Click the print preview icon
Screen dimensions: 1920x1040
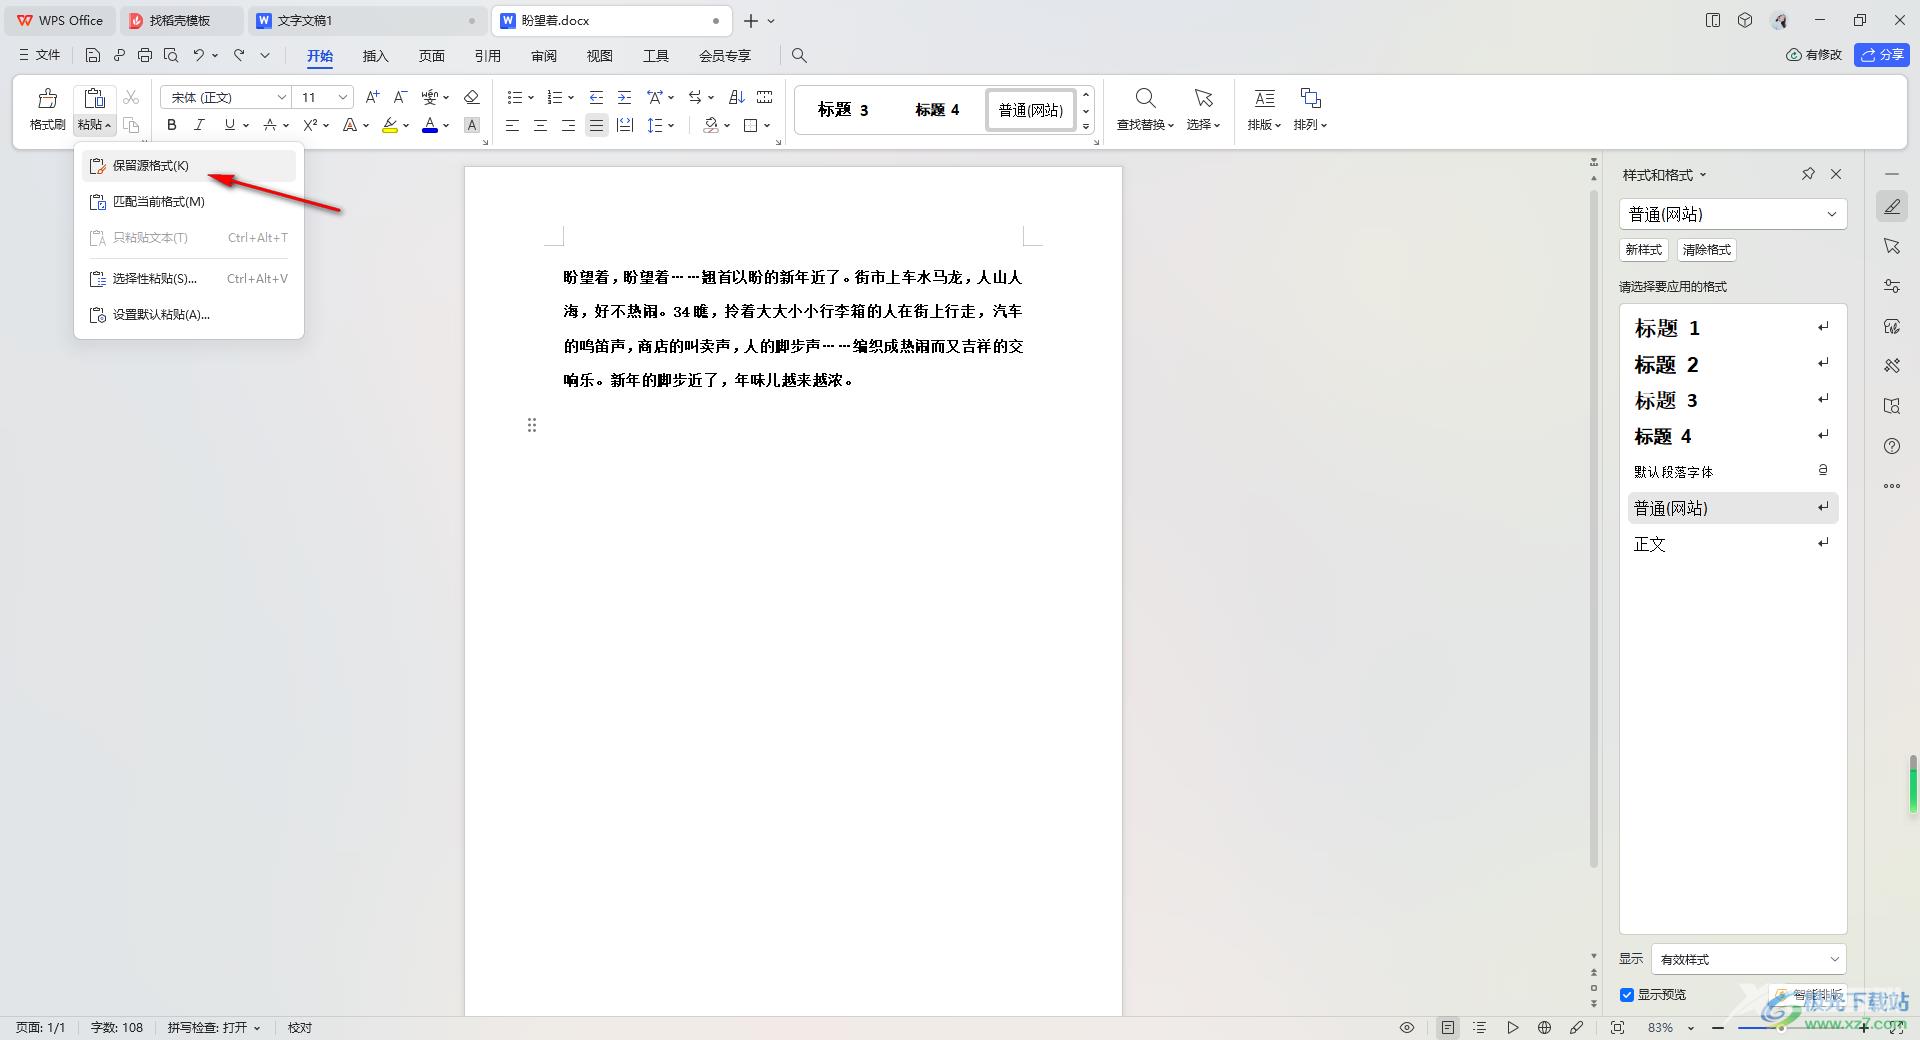pyautogui.click(x=171, y=55)
